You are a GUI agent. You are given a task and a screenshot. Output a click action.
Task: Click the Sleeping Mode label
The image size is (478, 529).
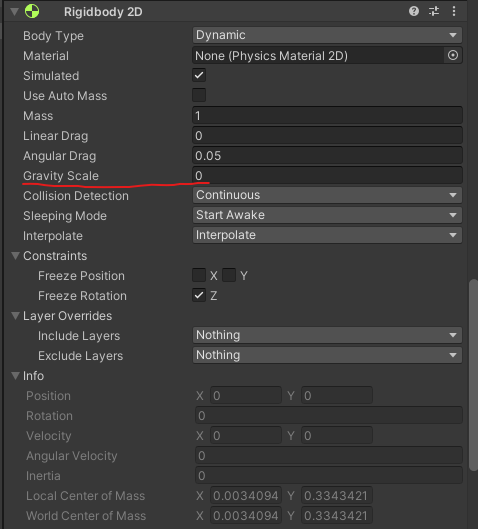coord(65,216)
